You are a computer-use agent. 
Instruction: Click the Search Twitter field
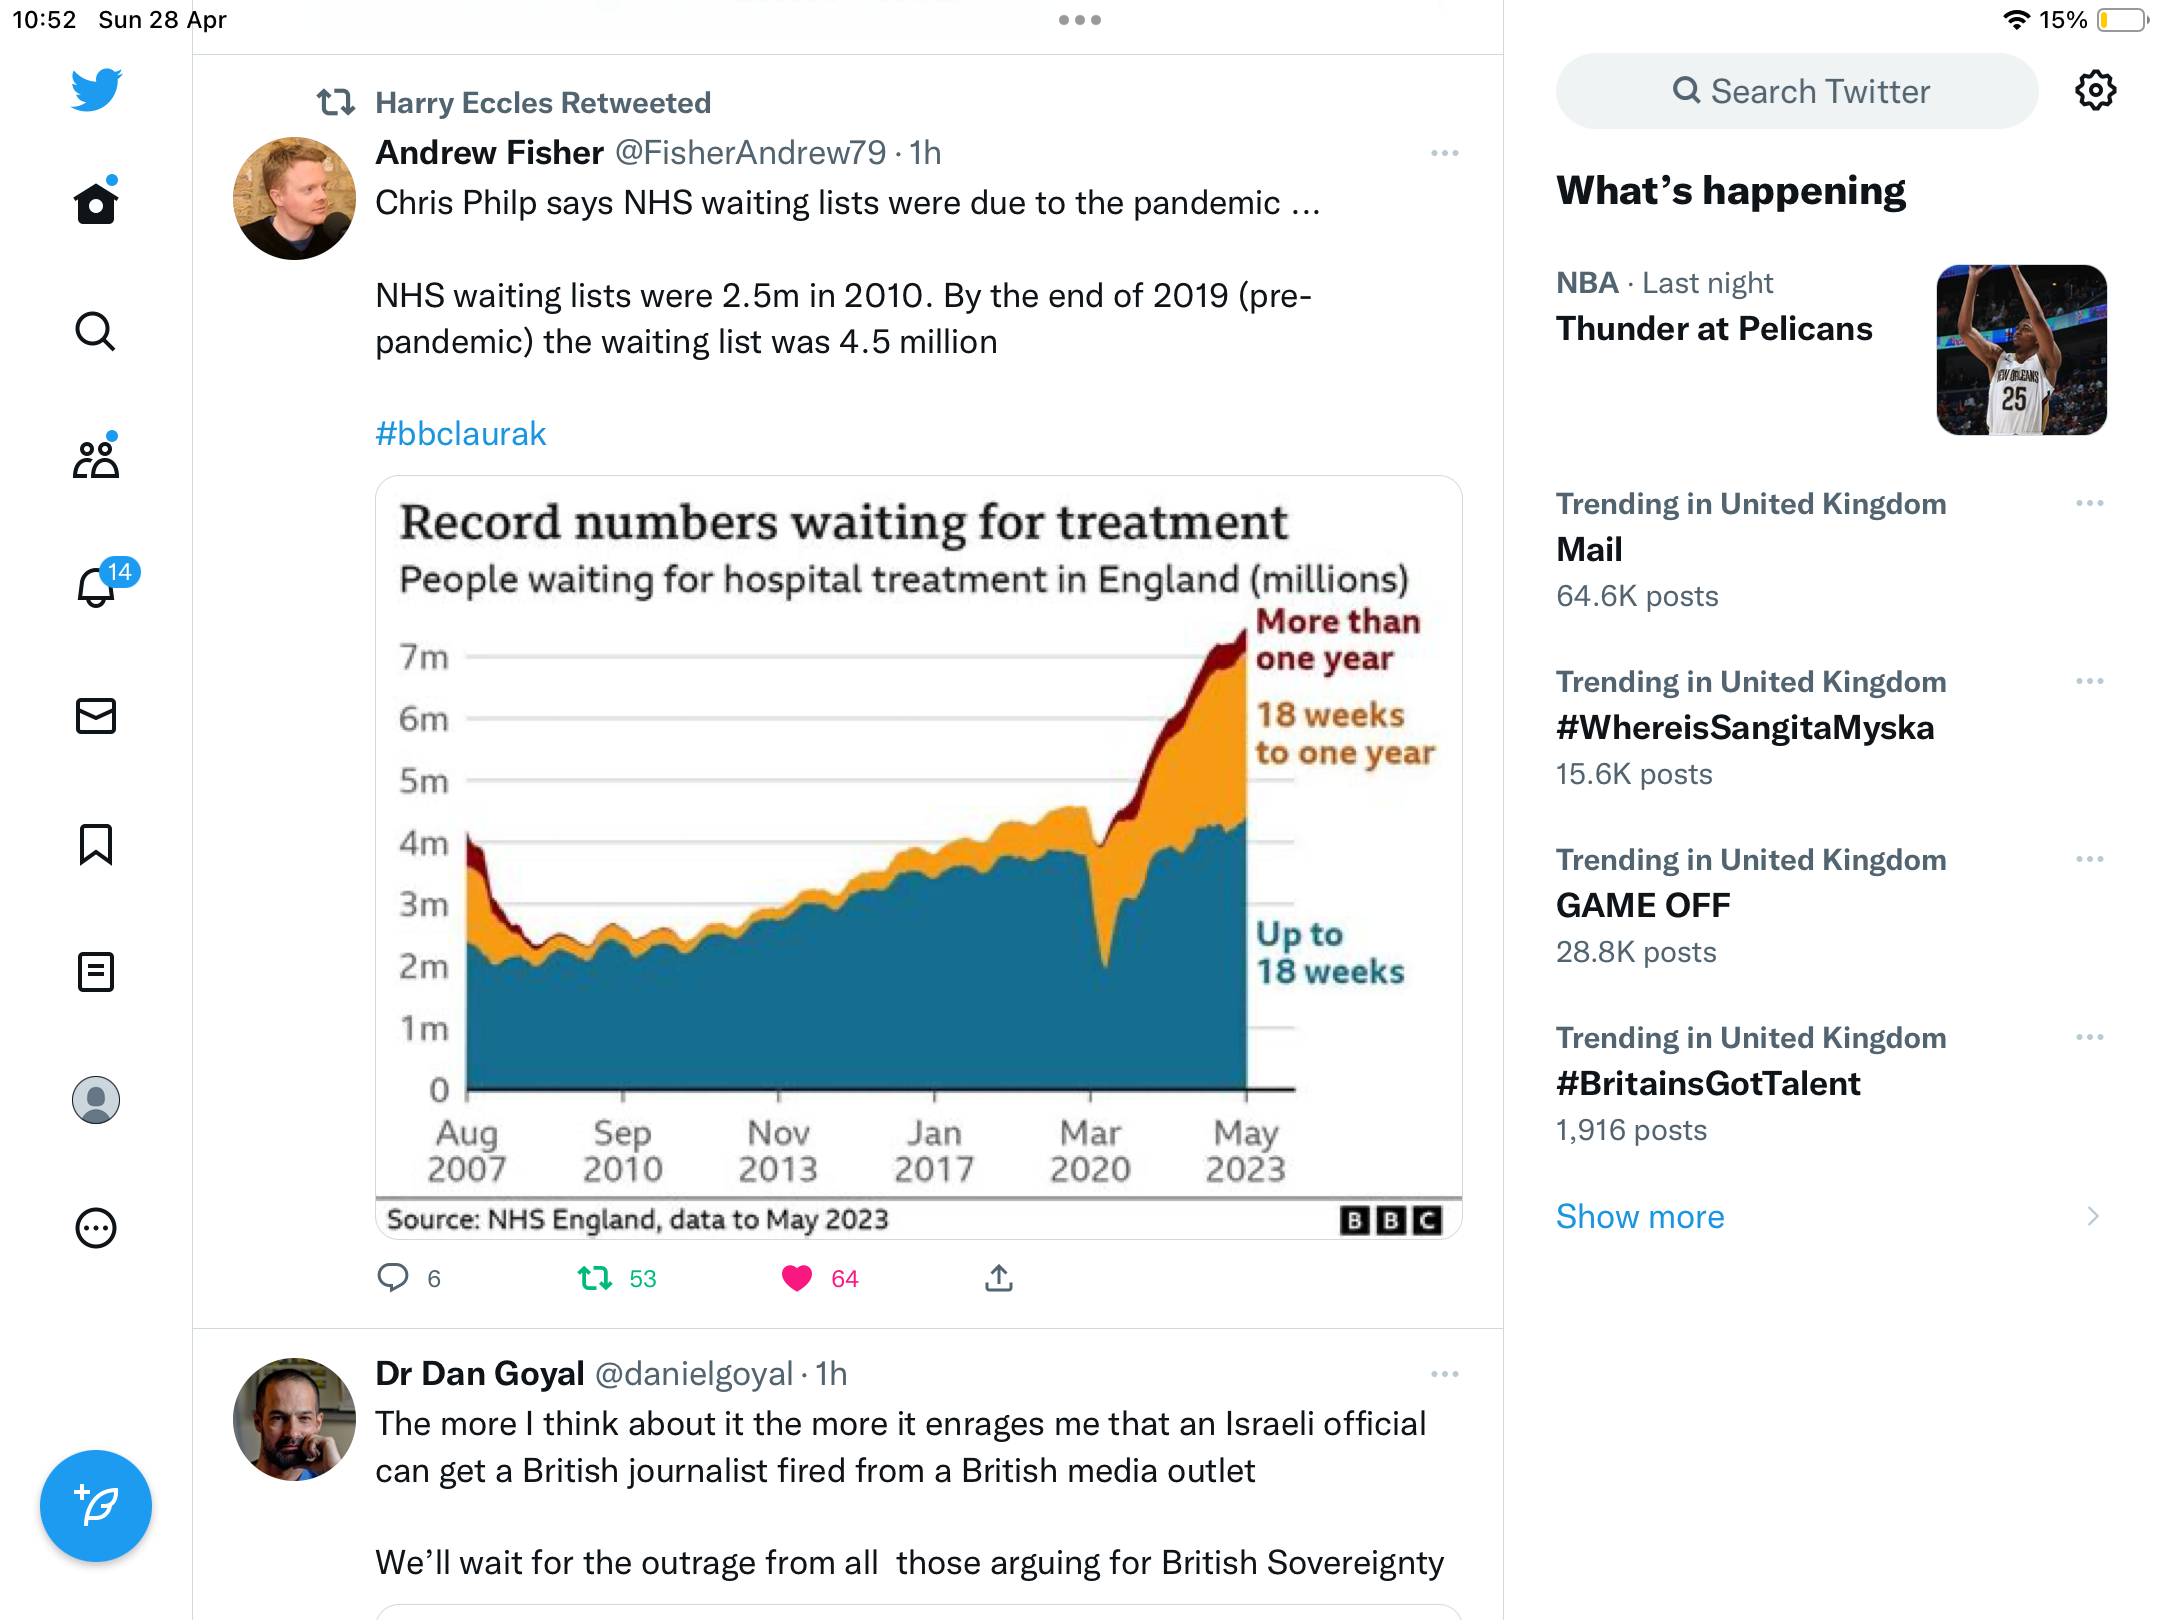[x=1797, y=91]
